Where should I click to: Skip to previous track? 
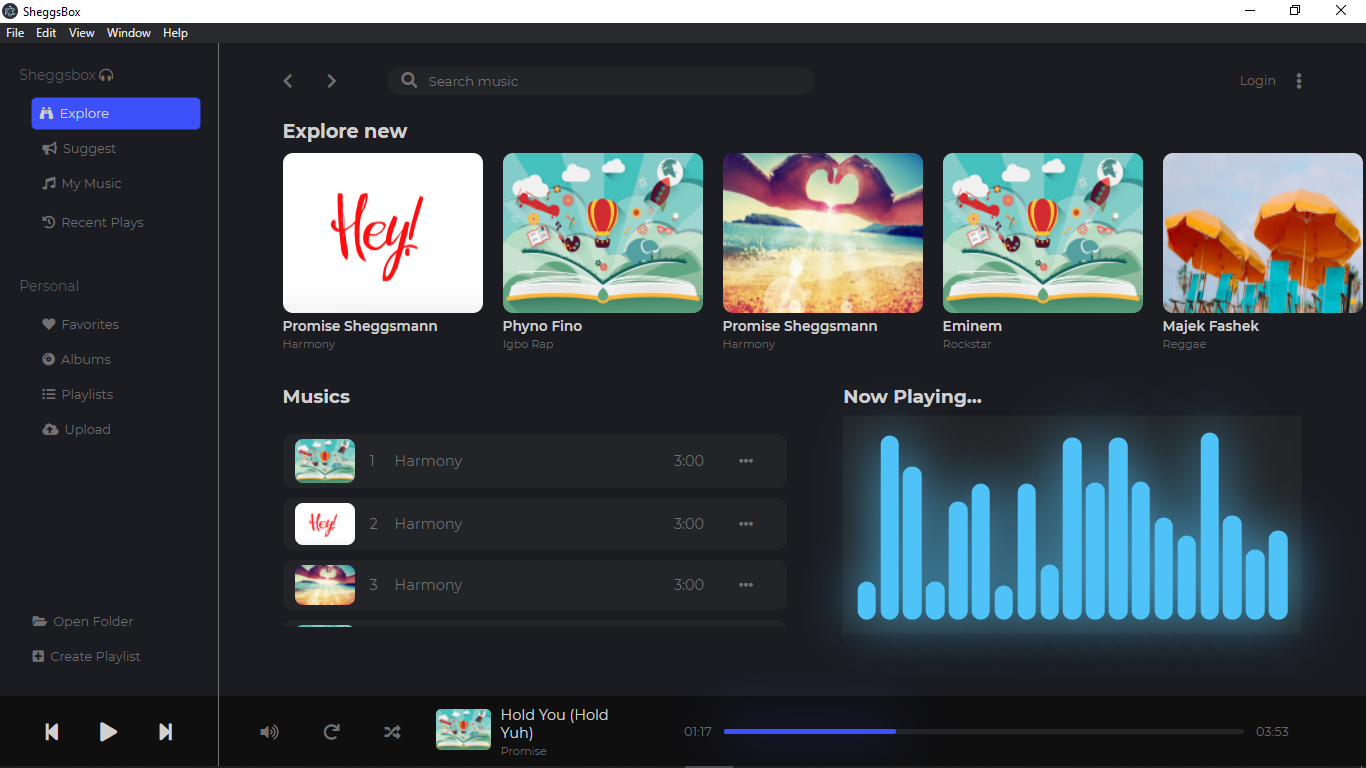click(52, 732)
